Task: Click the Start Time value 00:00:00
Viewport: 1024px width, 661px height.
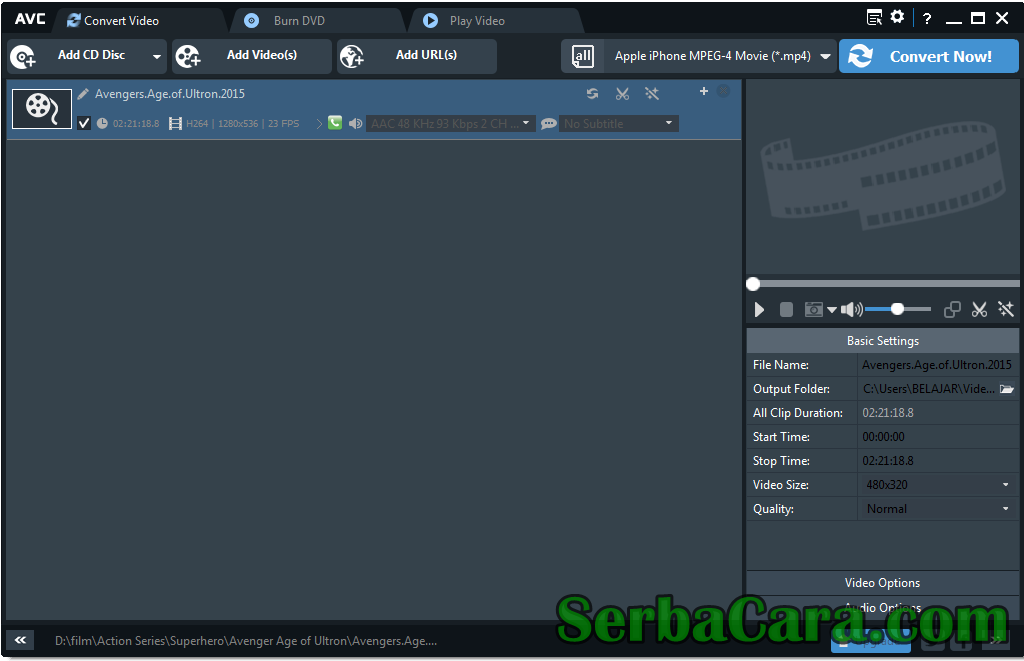Action: (883, 437)
